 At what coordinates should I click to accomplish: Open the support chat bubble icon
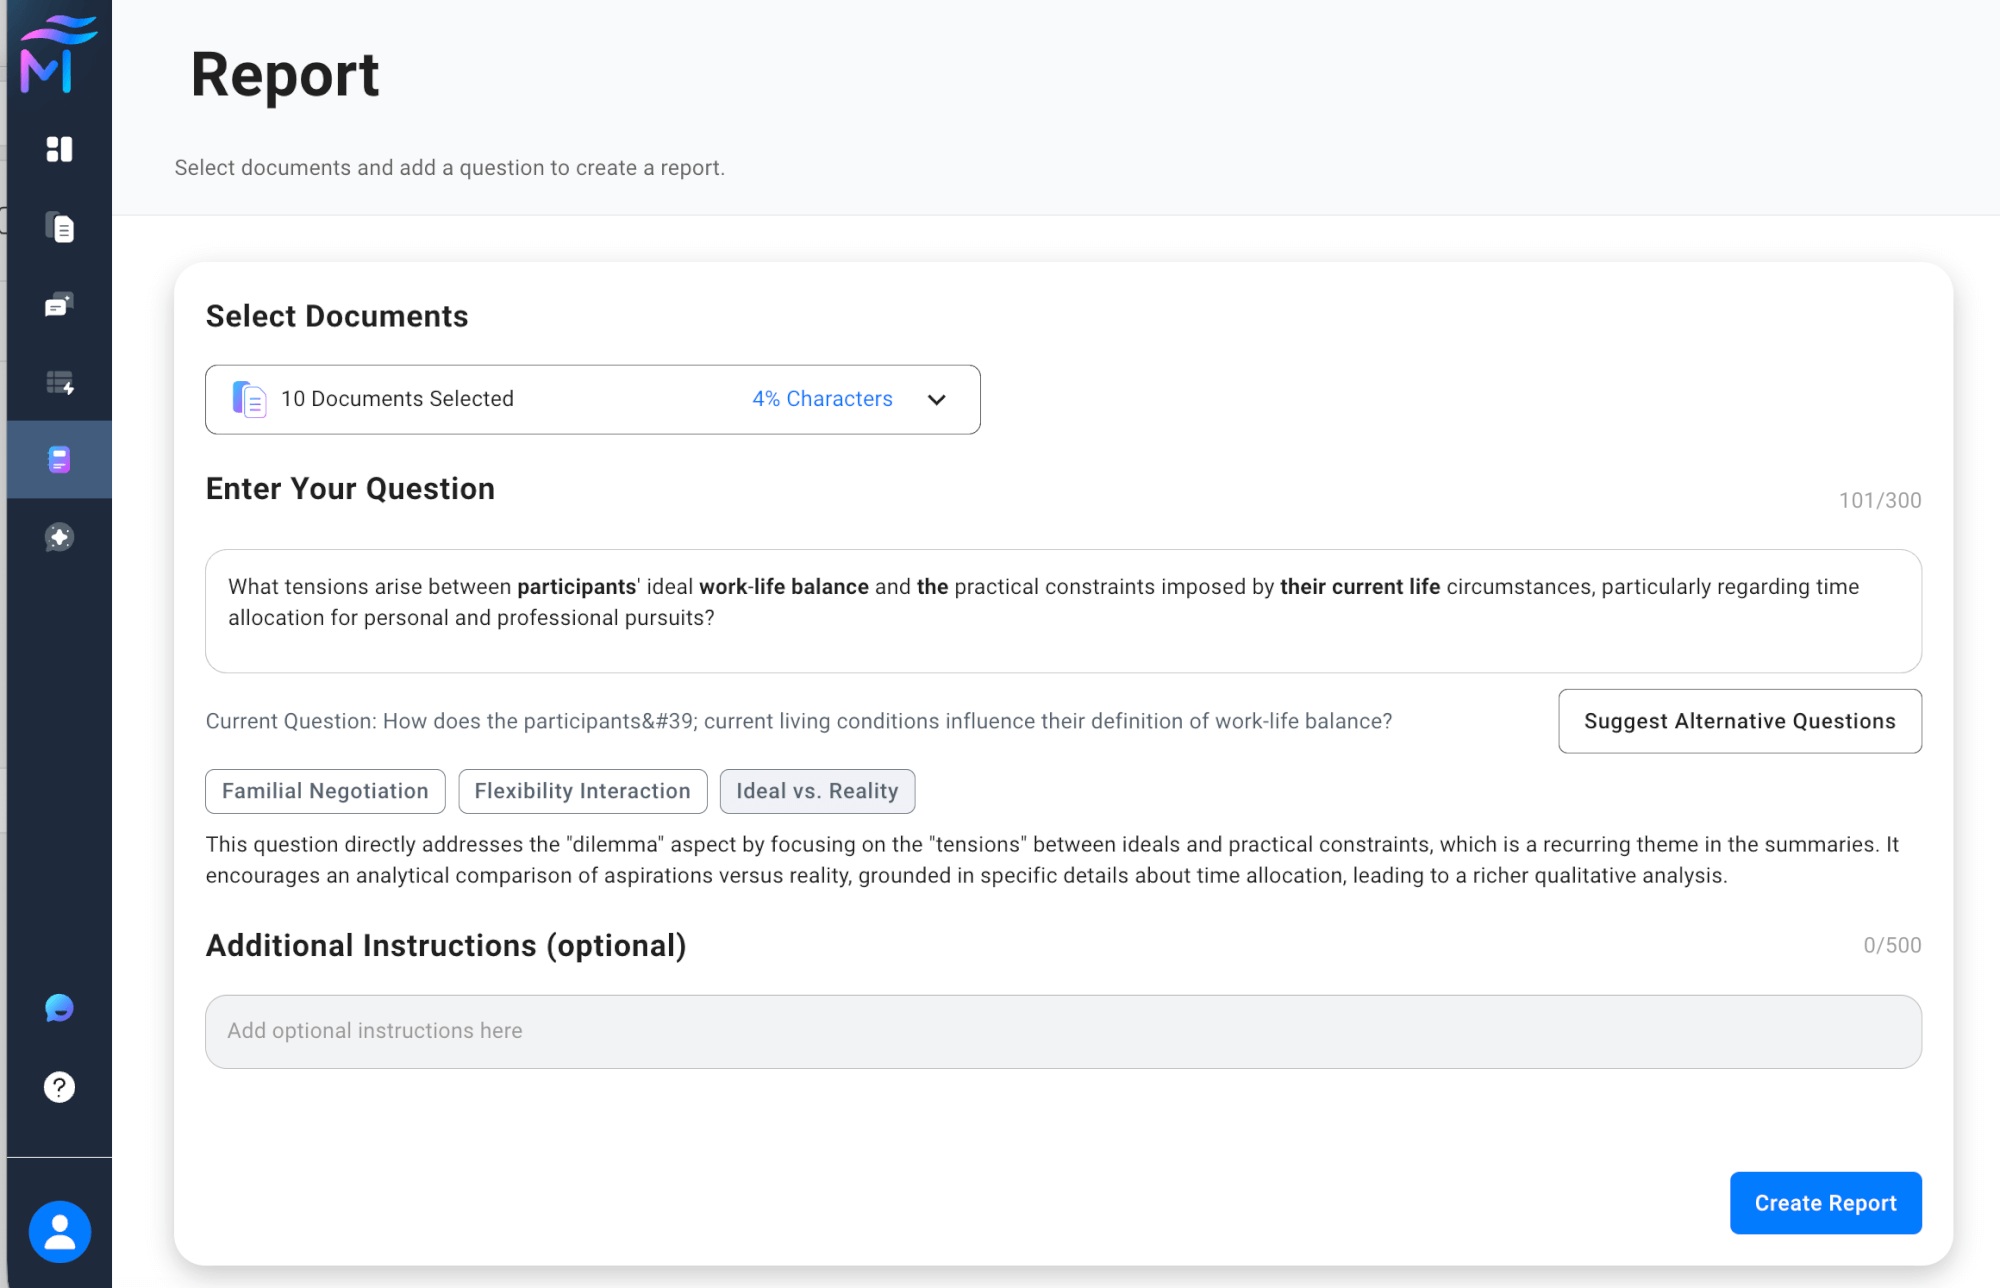(59, 1008)
